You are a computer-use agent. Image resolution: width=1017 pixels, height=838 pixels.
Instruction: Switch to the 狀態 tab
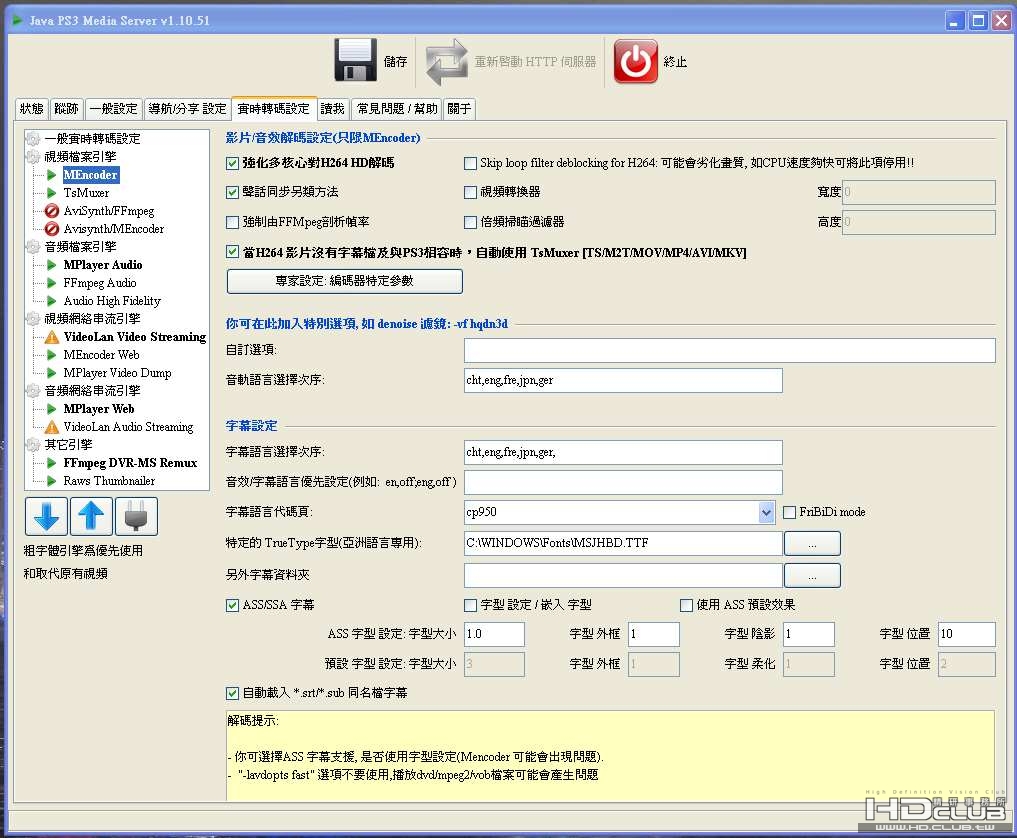31,109
